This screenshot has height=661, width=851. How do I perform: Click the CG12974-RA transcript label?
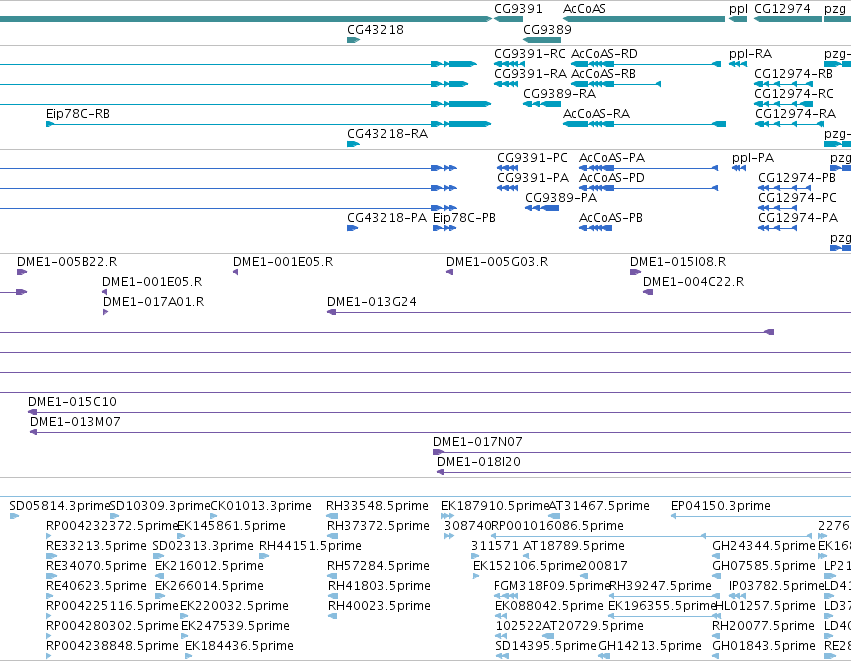795,114
